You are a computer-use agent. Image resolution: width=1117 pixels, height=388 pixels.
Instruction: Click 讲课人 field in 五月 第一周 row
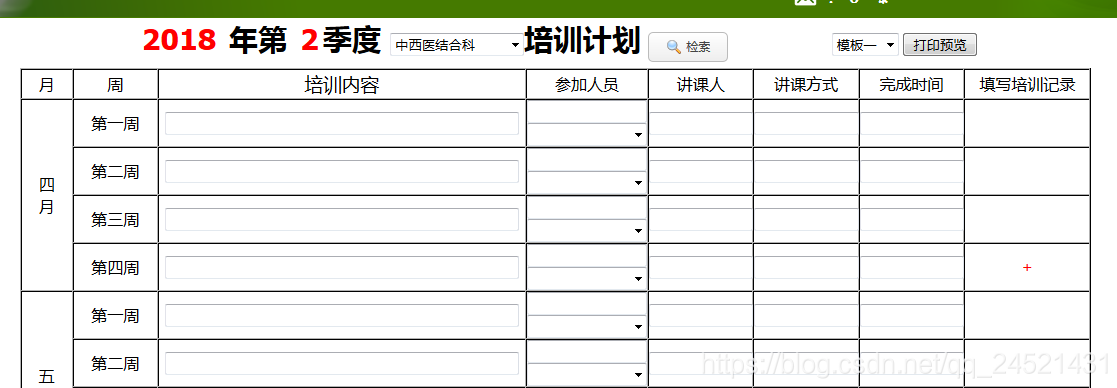pyautogui.click(x=701, y=316)
